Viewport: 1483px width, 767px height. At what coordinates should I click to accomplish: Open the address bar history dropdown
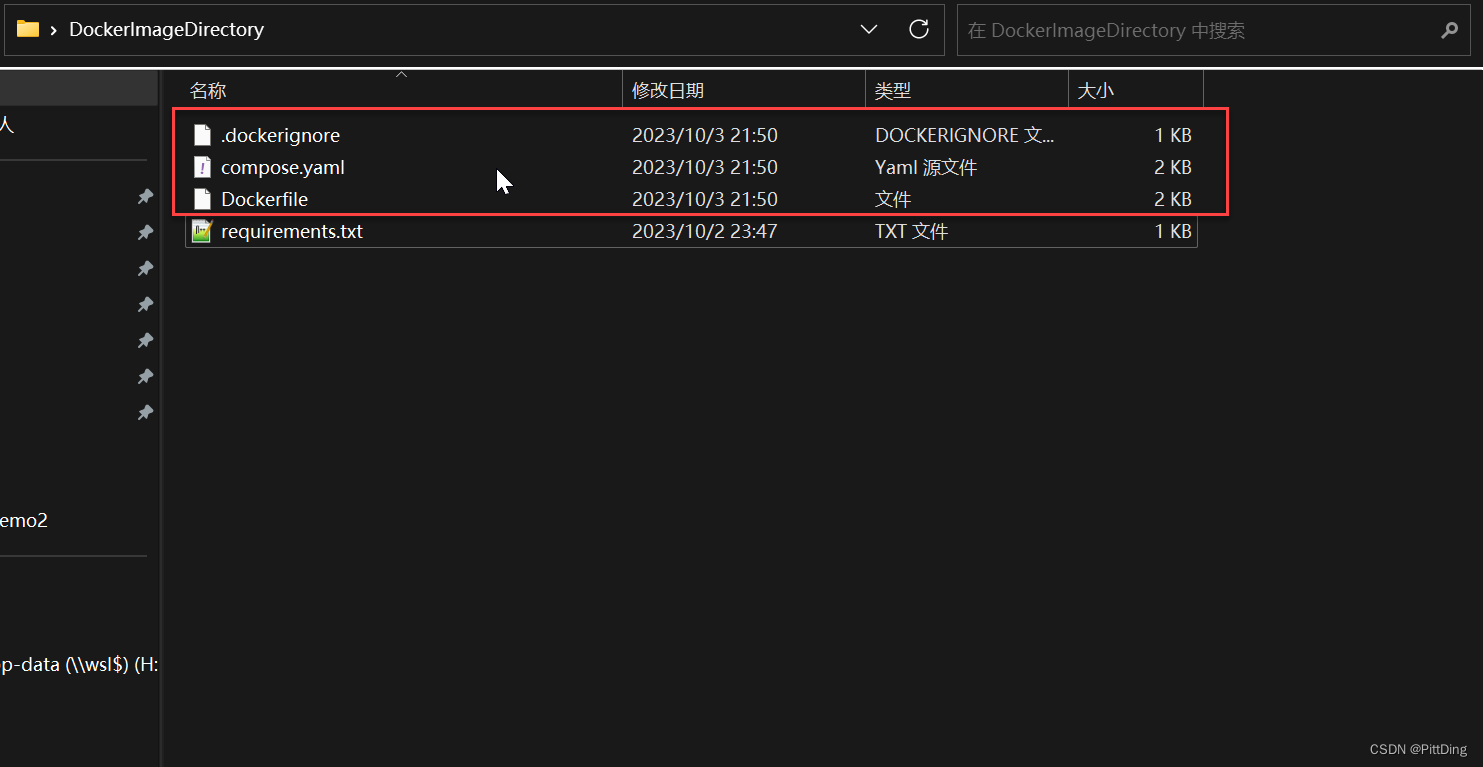click(869, 29)
